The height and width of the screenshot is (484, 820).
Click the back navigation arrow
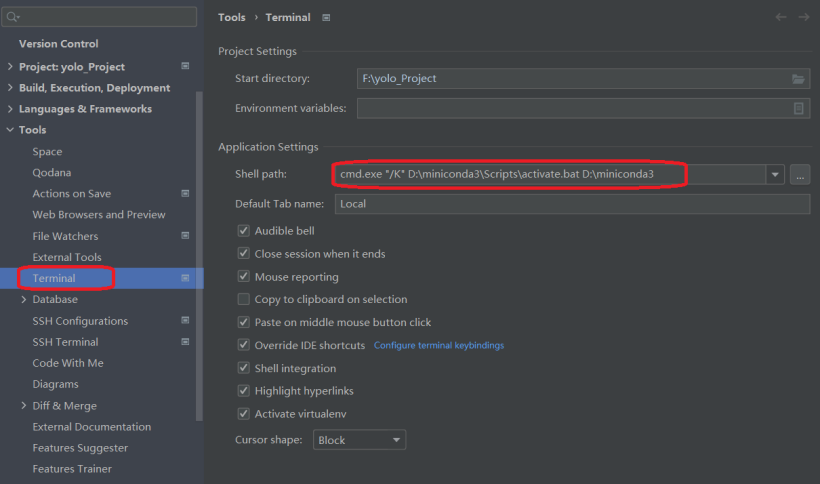pos(781,17)
